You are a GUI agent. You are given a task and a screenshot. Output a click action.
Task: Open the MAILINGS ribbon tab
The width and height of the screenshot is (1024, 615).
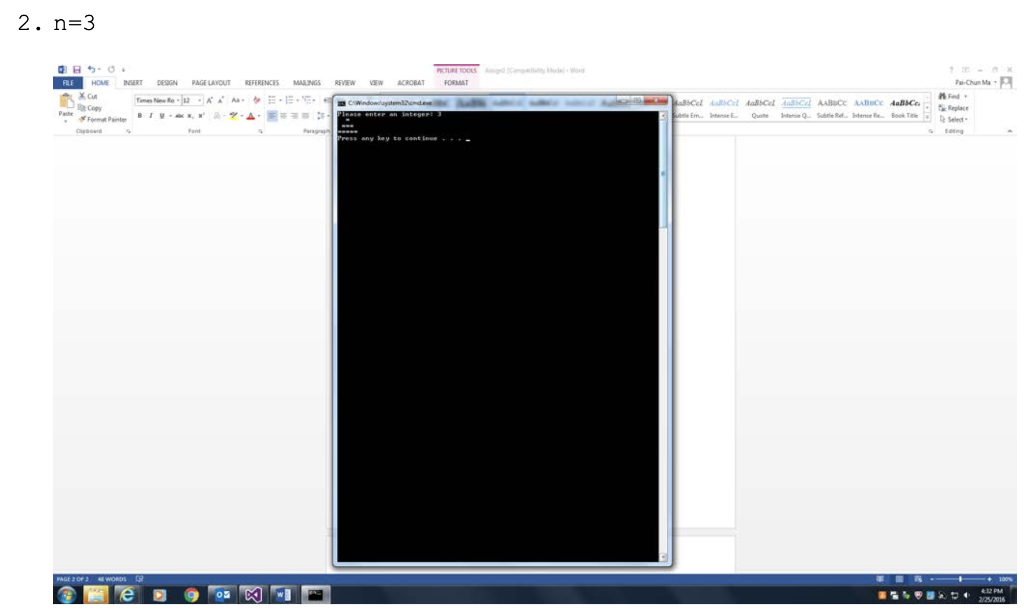(x=307, y=82)
